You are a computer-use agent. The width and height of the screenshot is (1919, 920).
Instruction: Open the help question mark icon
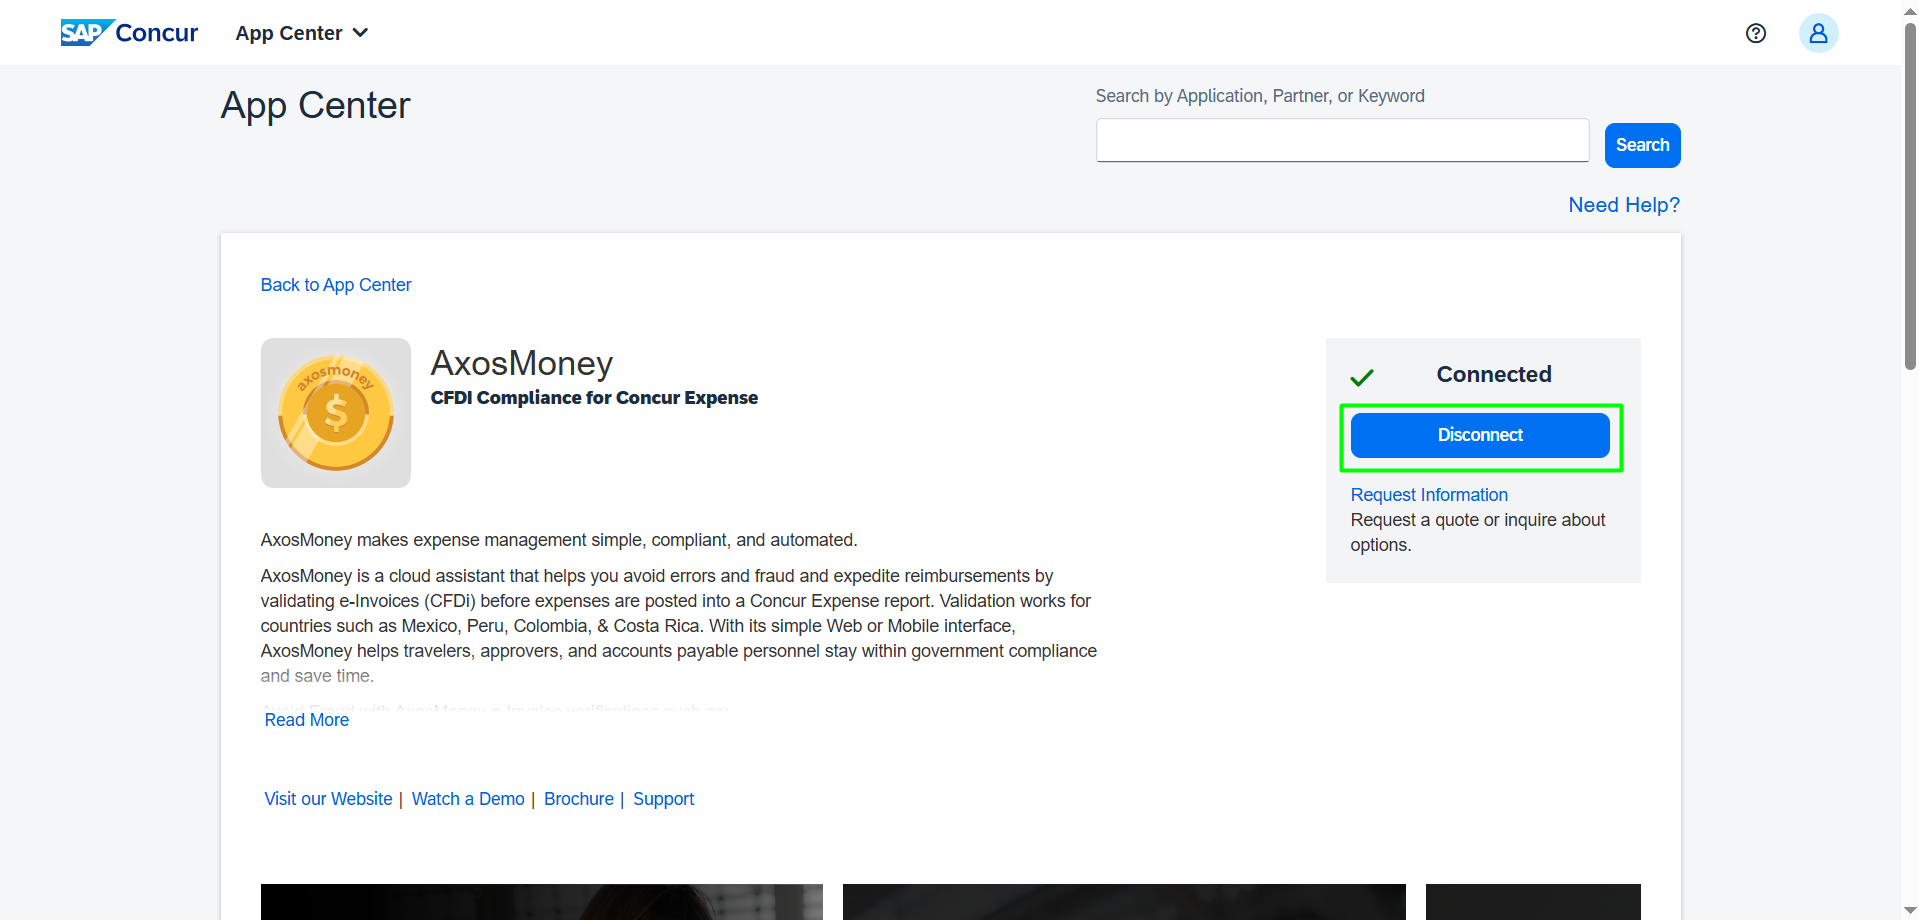click(x=1755, y=33)
